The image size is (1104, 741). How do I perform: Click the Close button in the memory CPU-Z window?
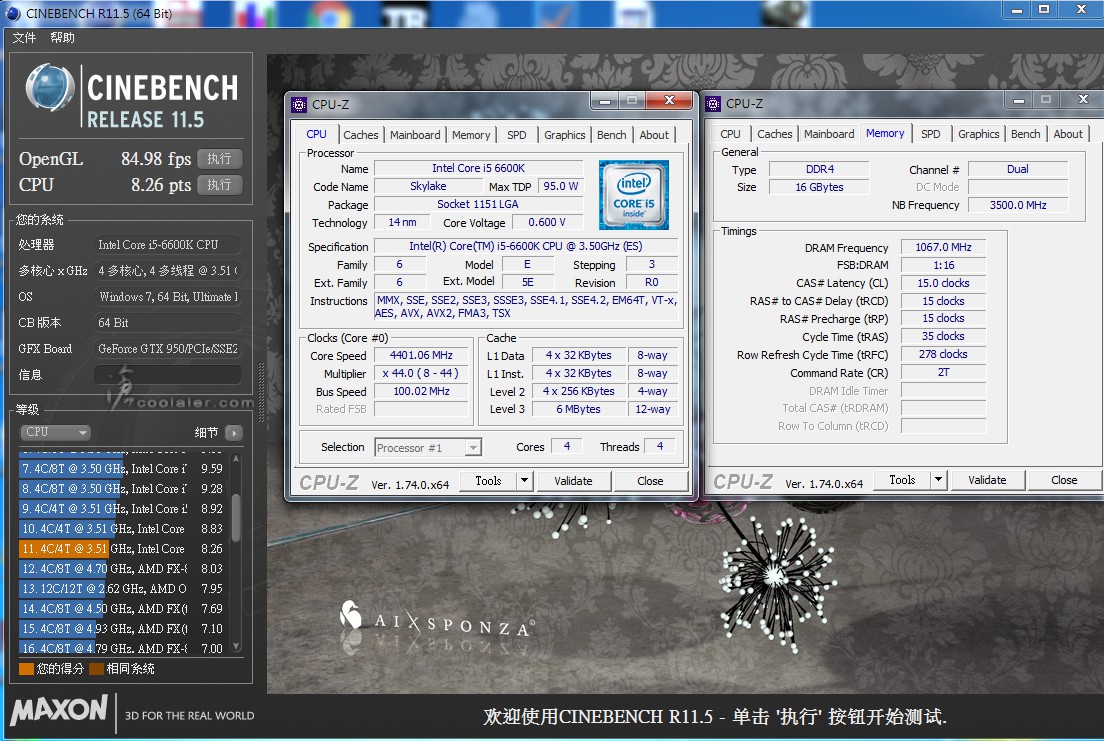(1064, 480)
